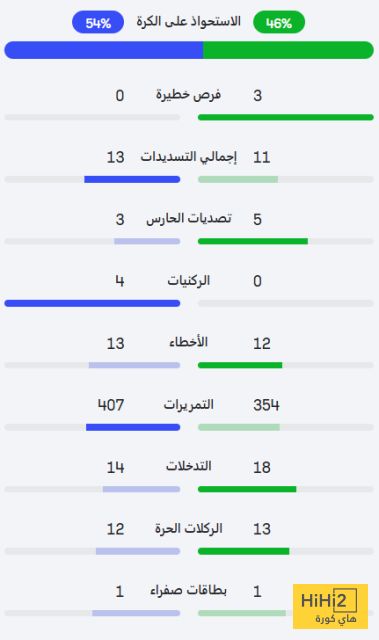The height and width of the screenshot is (640, 379).
Task: Click the green bar under تصديات الحارس
Action: pyautogui.click(x=253, y=242)
